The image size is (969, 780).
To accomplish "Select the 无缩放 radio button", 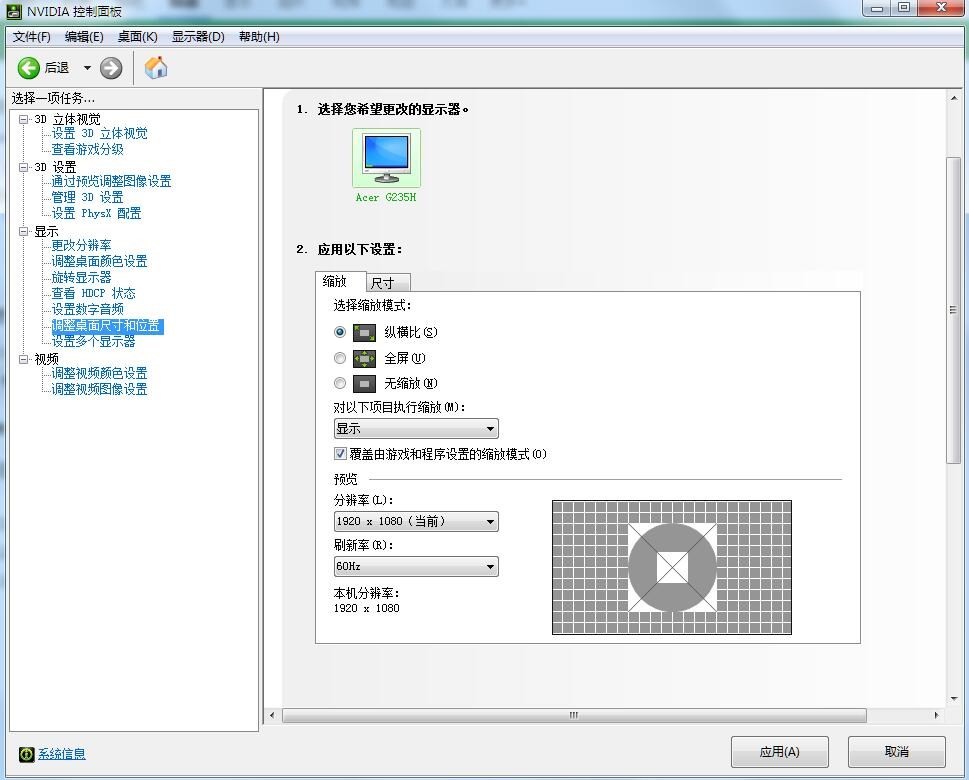I will pyautogui.click(x=340, y=384).
